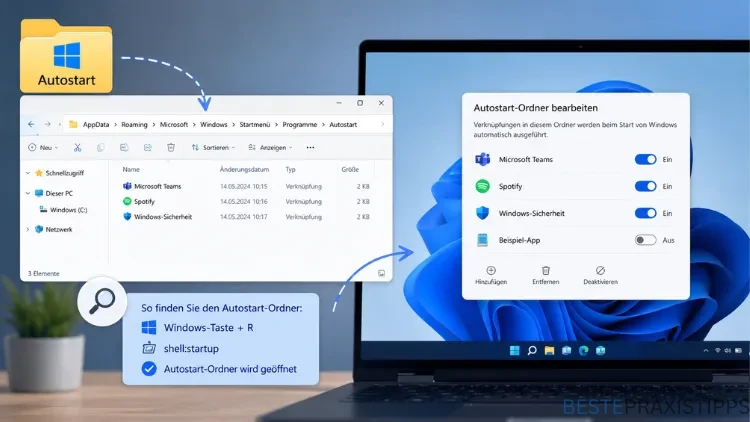Click the Beispiel-App icon in the dialog

[x=483, y=240]
